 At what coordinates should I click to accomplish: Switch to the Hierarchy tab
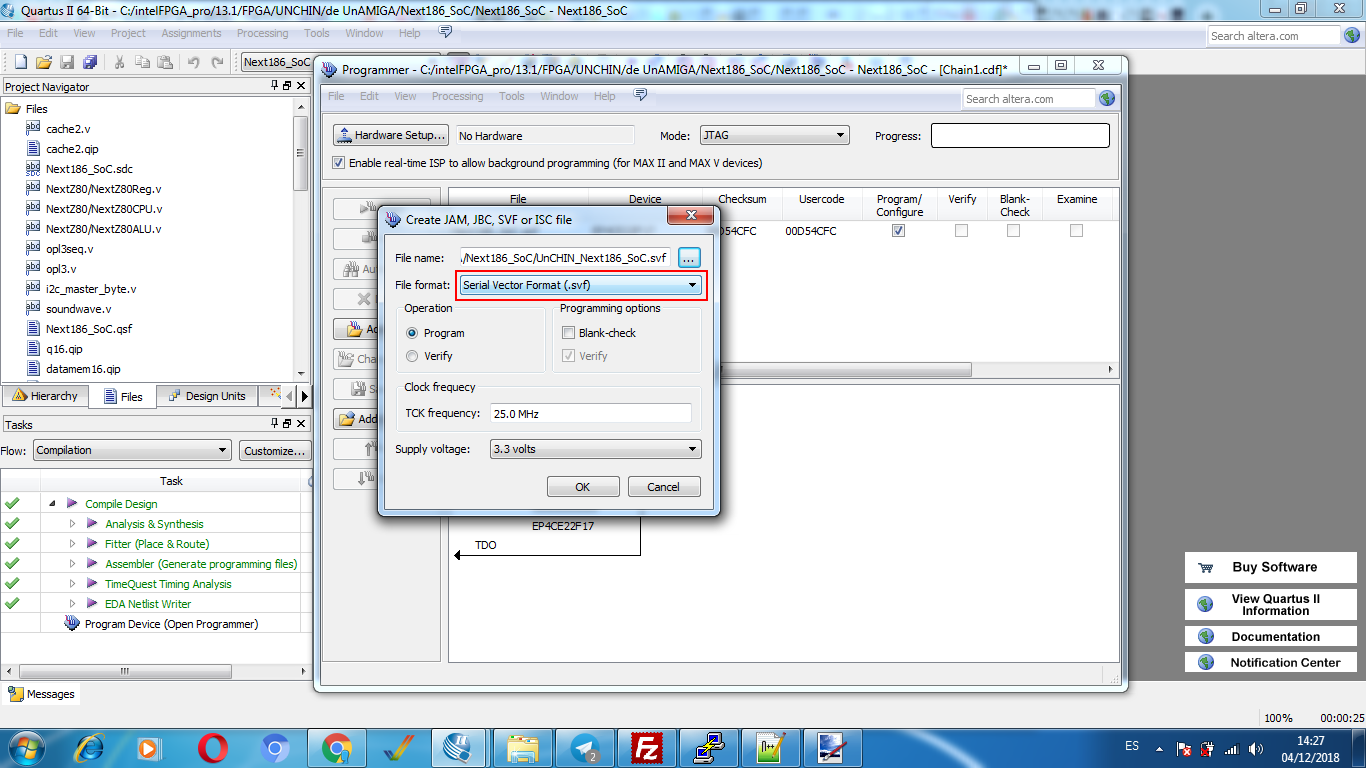(x=44, y=396)
